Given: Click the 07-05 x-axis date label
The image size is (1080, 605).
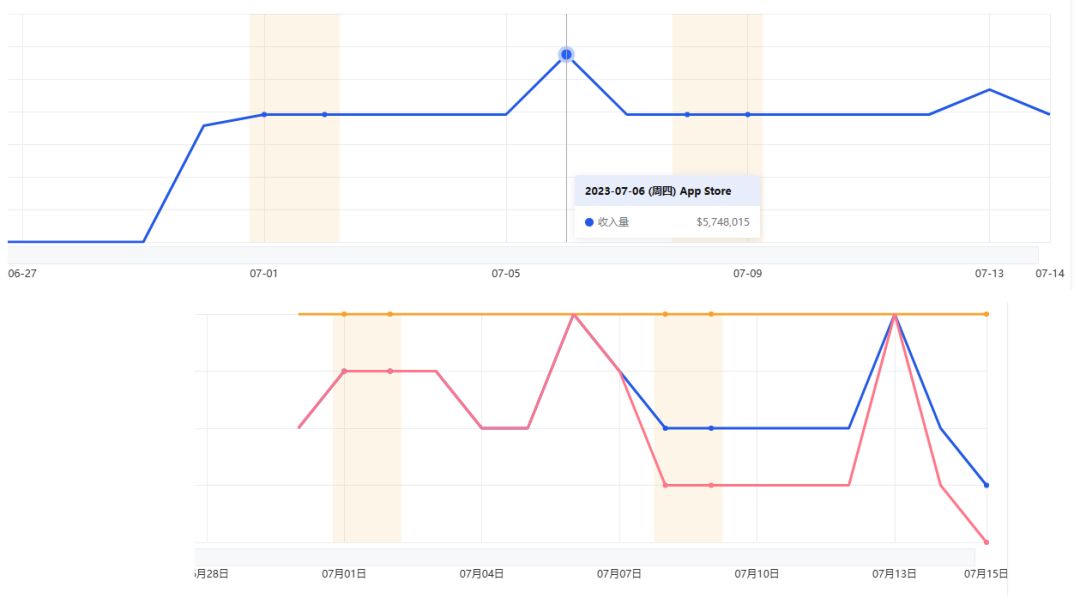Looking at the screenshot, I should 506,273.
